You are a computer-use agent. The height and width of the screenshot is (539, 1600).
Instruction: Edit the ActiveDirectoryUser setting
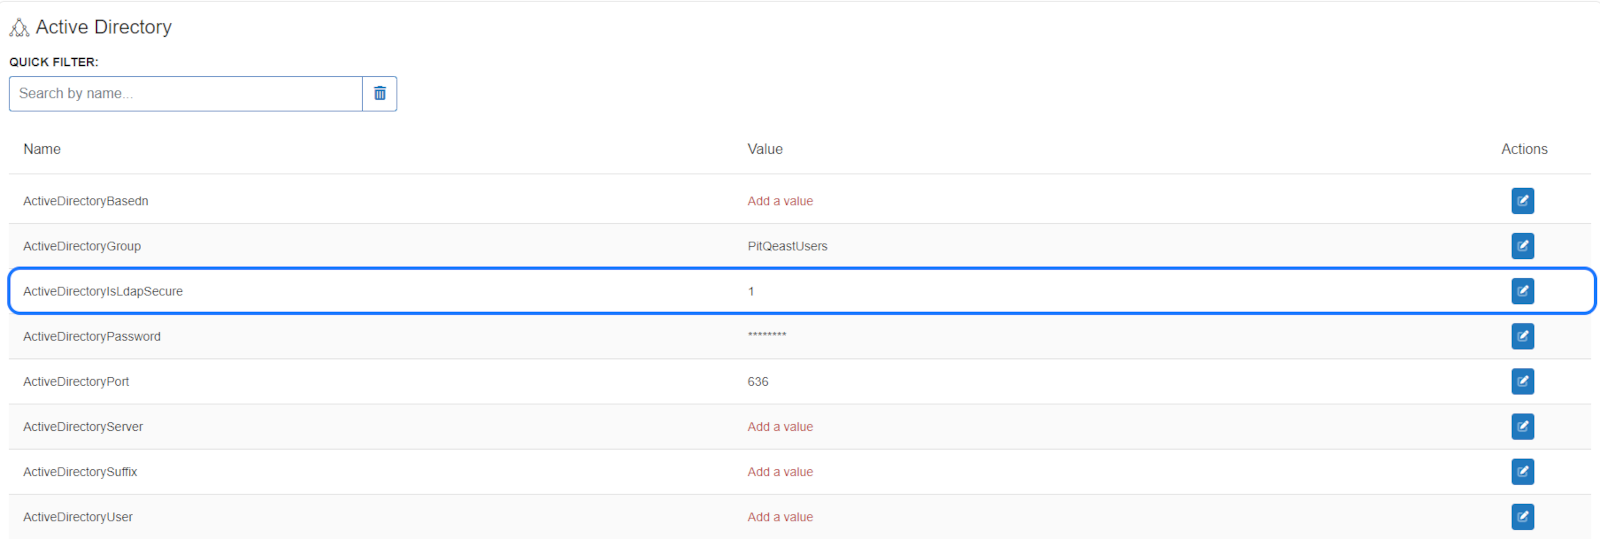[x=1522, y=516]
